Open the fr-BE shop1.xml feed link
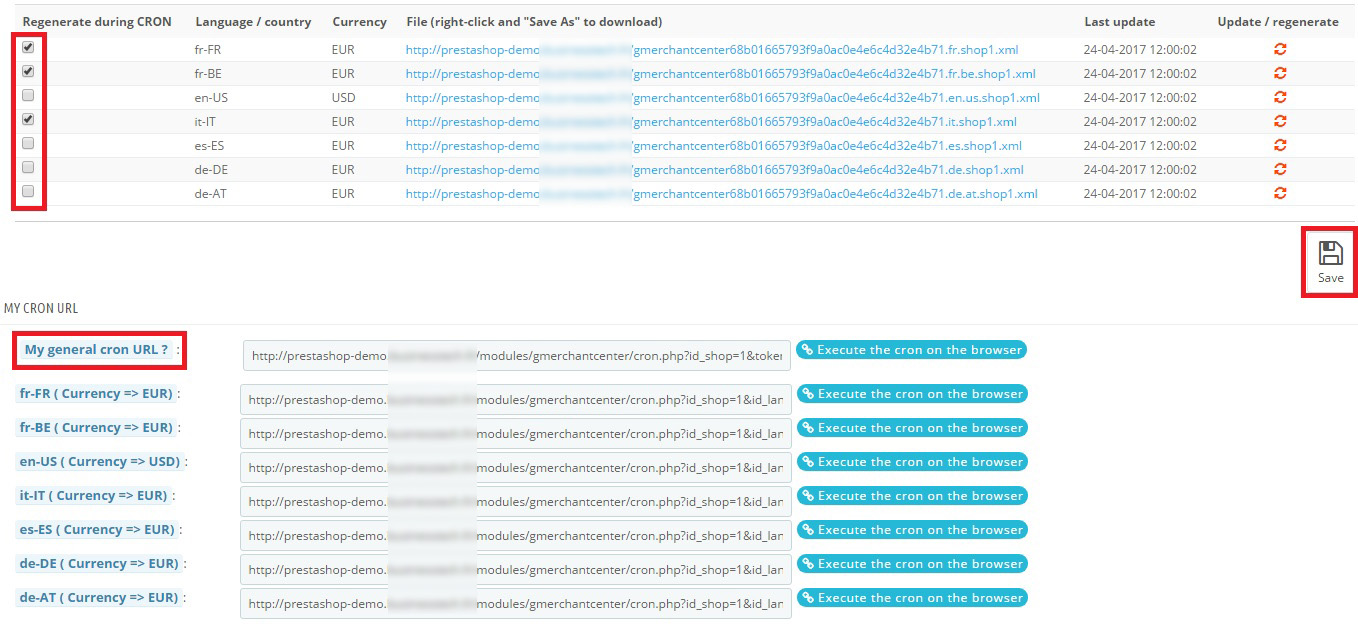Screen dimensions: 1358x625 (x=719, y=72)
